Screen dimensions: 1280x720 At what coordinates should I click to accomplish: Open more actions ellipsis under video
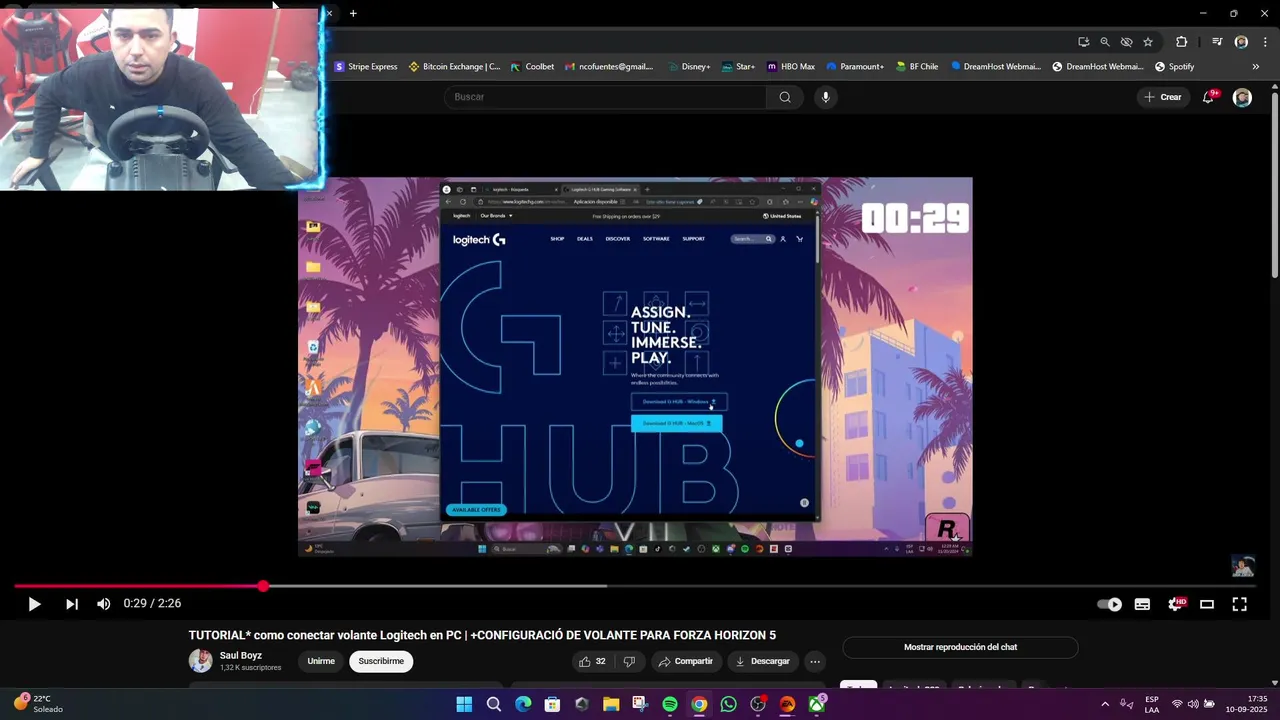point(815,661)
